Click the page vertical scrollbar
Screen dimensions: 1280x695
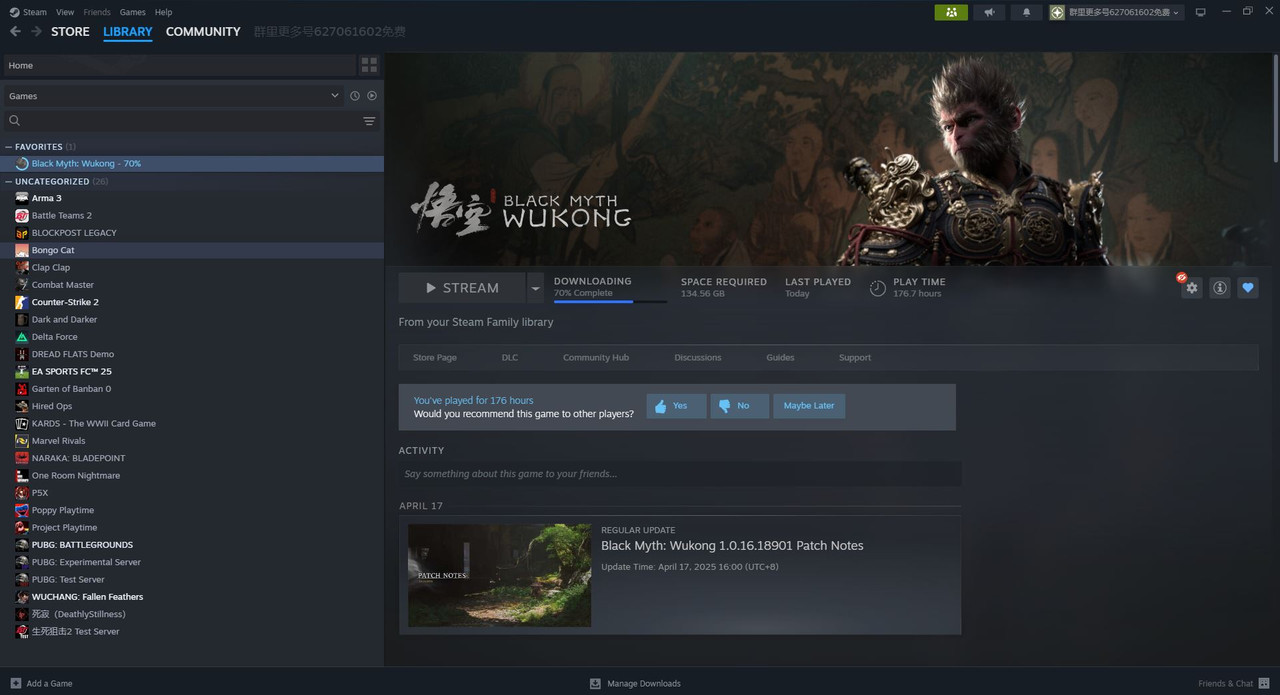(1276, 109)
